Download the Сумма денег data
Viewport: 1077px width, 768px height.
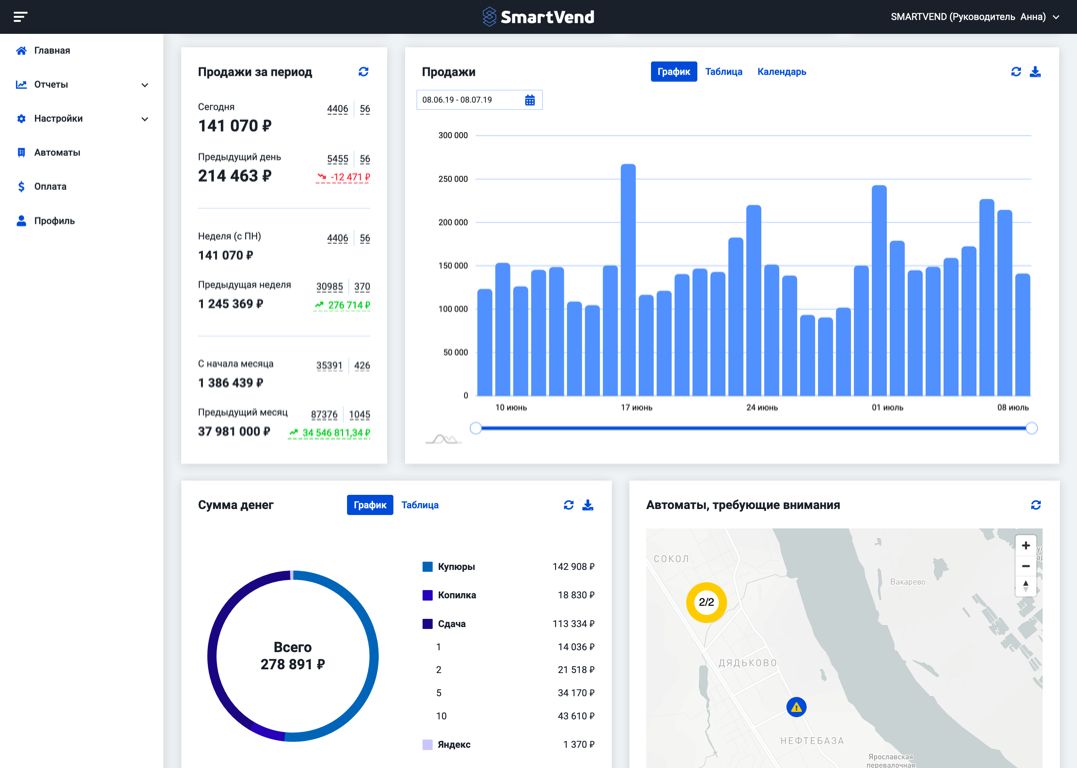point(588,505)
